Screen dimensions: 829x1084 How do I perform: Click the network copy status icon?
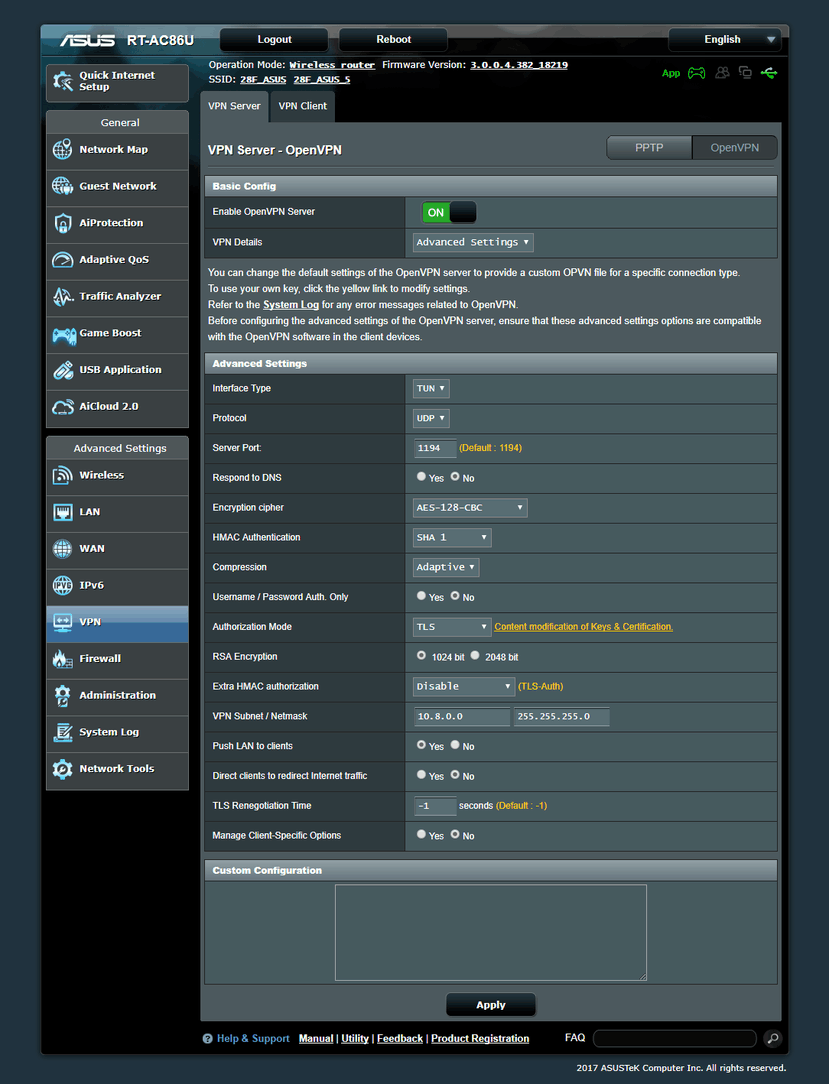(745, 73)
